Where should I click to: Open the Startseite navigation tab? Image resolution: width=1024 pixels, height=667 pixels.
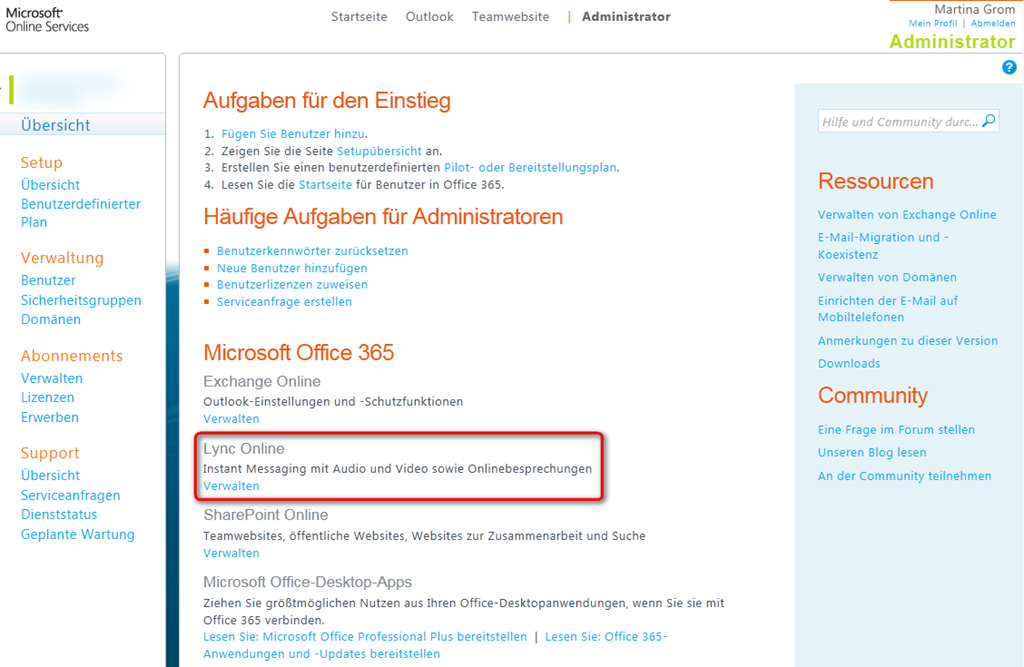pyautogui.click(x=360, y=17)
